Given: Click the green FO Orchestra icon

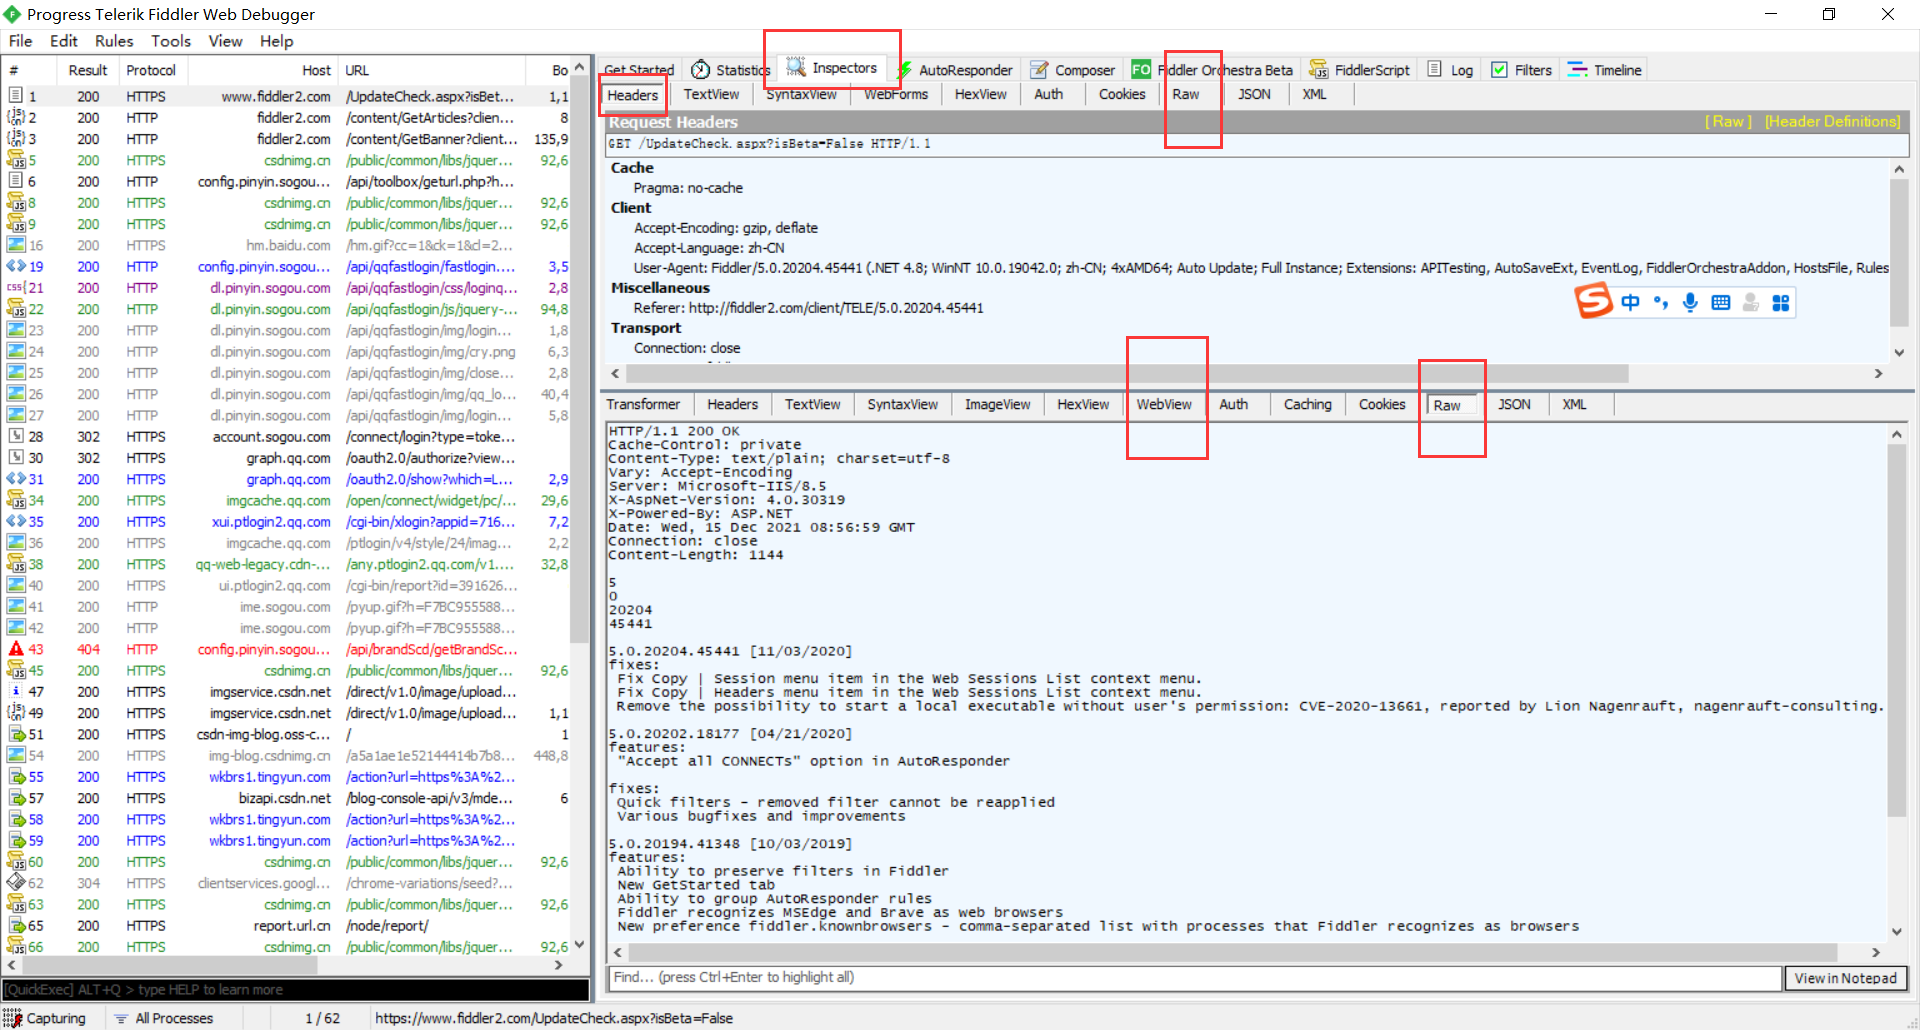Looking at the screenshot, I should click(x=1141, y=69).
